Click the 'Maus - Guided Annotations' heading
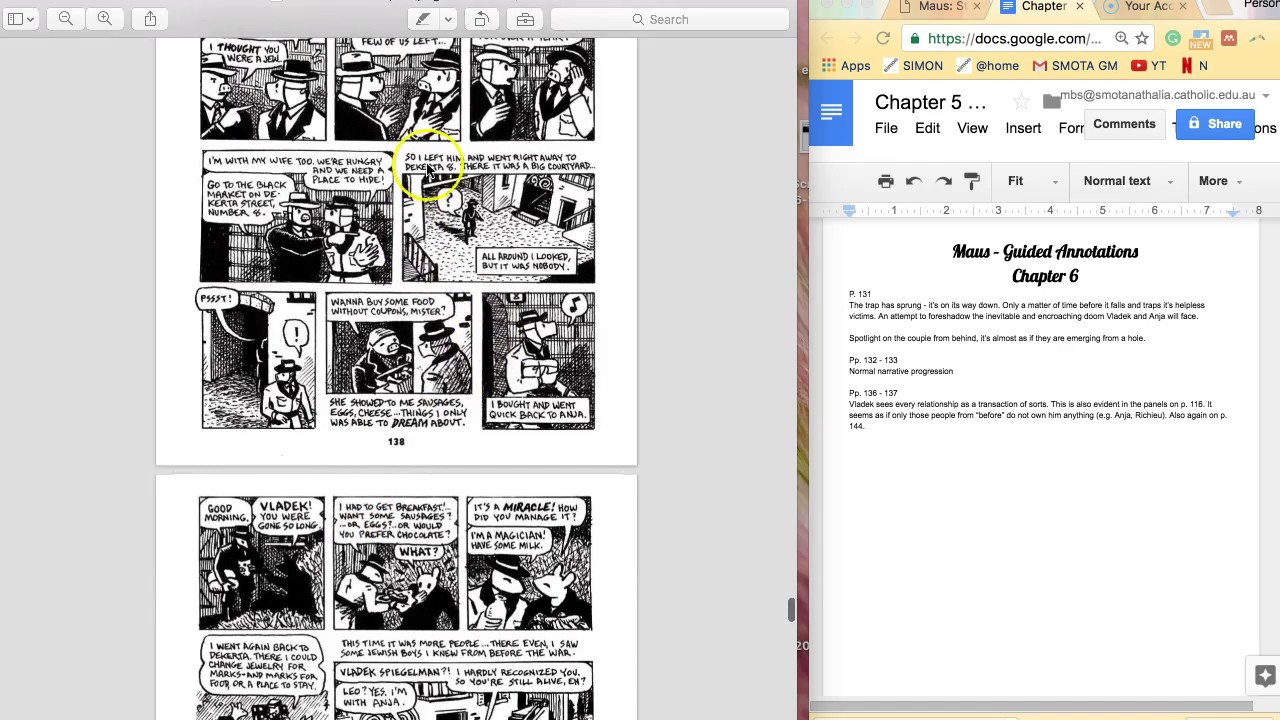The image size is (1280, 720). tap(1045, 252)
